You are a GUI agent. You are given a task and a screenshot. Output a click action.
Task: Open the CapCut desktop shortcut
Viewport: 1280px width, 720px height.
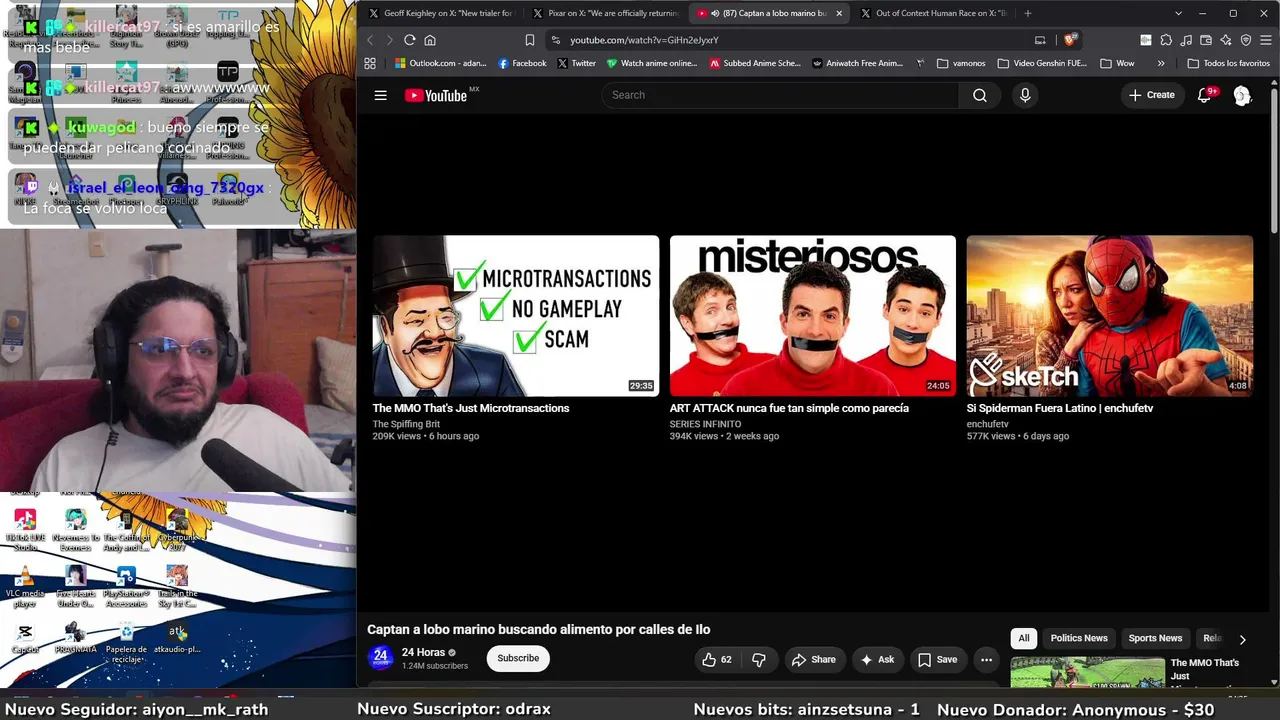25,638
